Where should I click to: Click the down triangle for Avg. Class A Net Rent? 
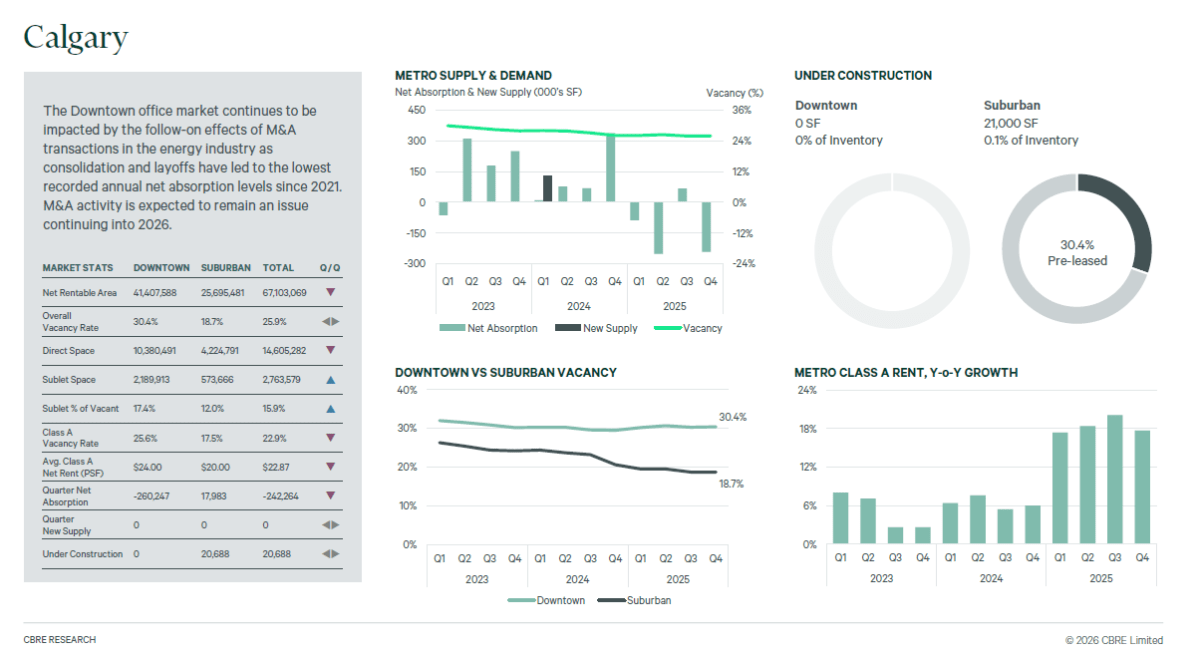coord(332,467)
